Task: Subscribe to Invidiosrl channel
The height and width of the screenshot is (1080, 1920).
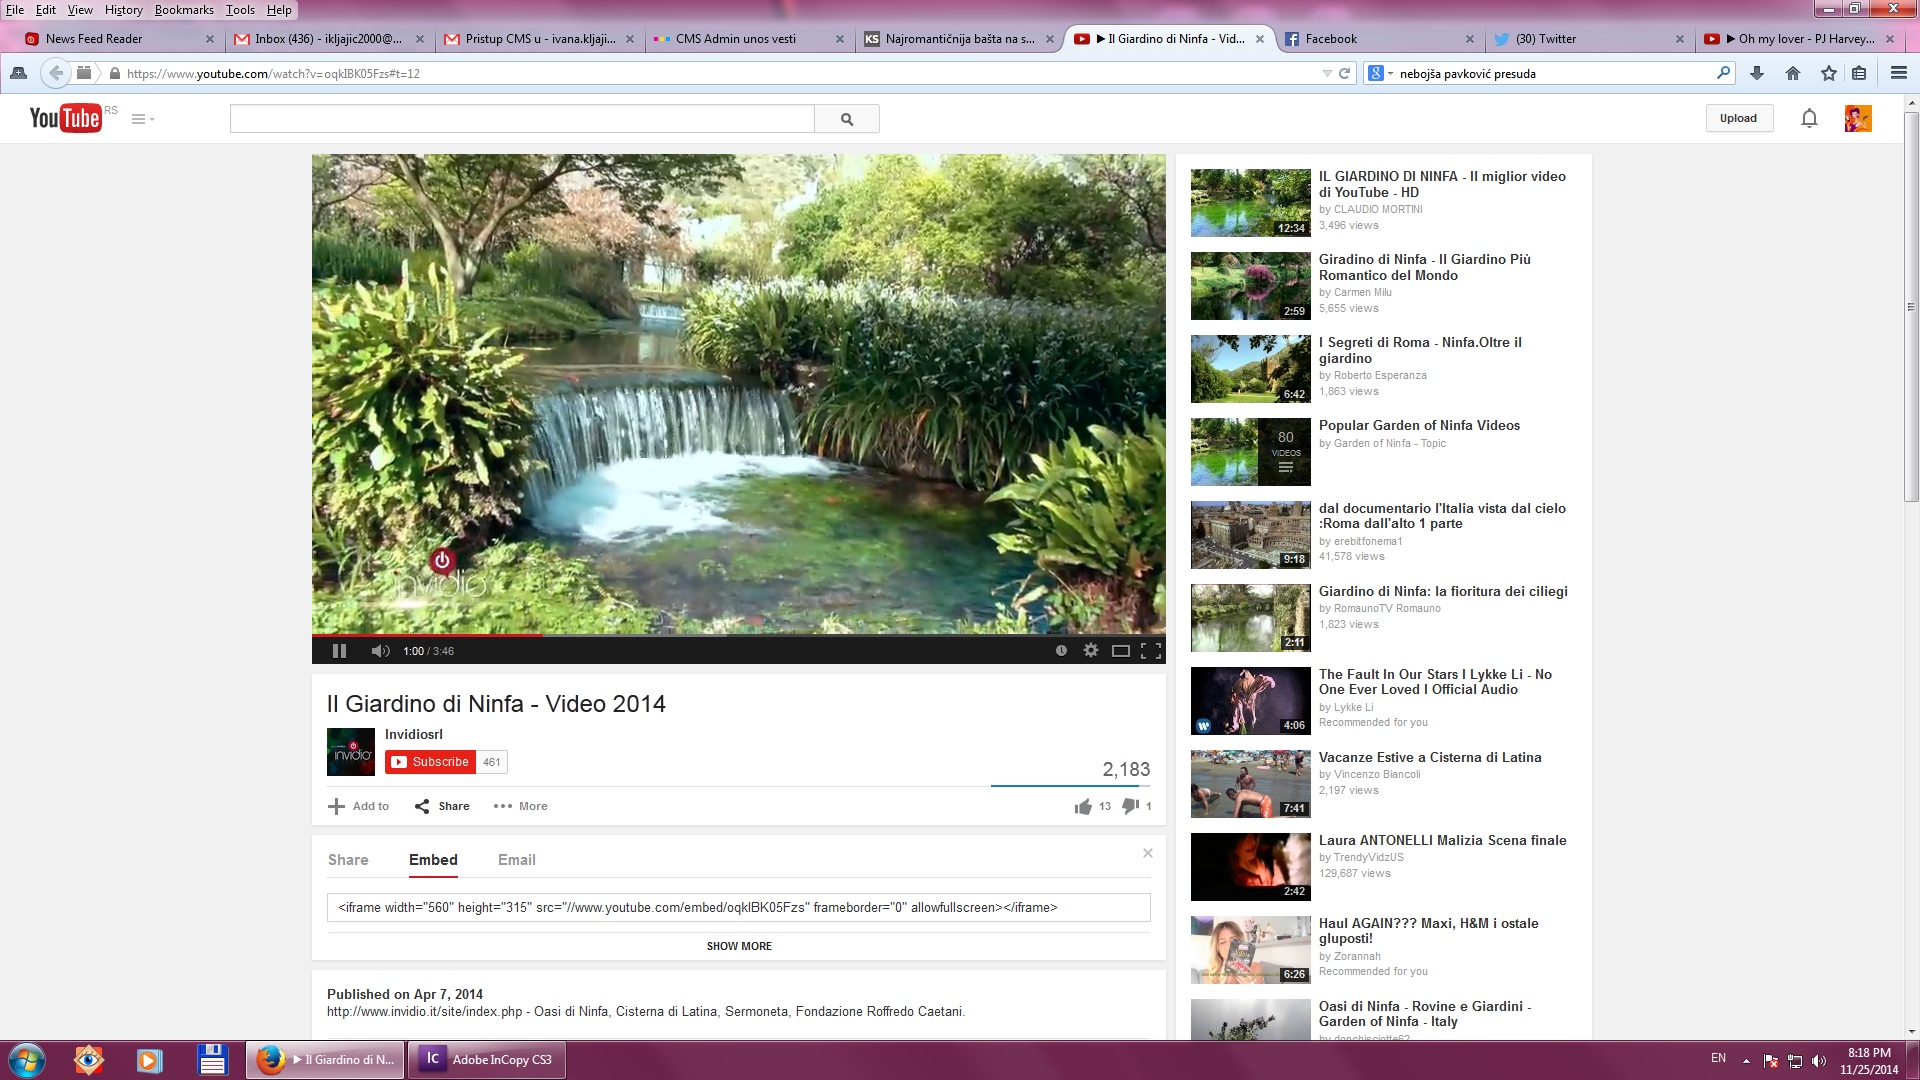Action: tap(430, 762)
